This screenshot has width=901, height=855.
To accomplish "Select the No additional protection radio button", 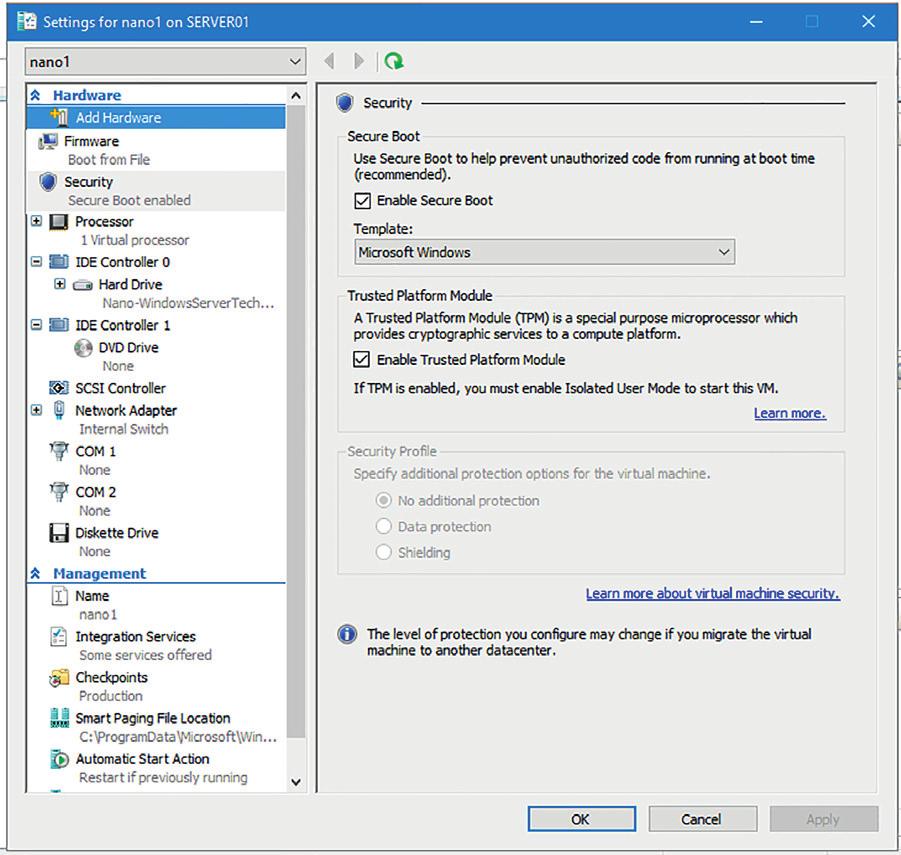I will pos(383,500).
